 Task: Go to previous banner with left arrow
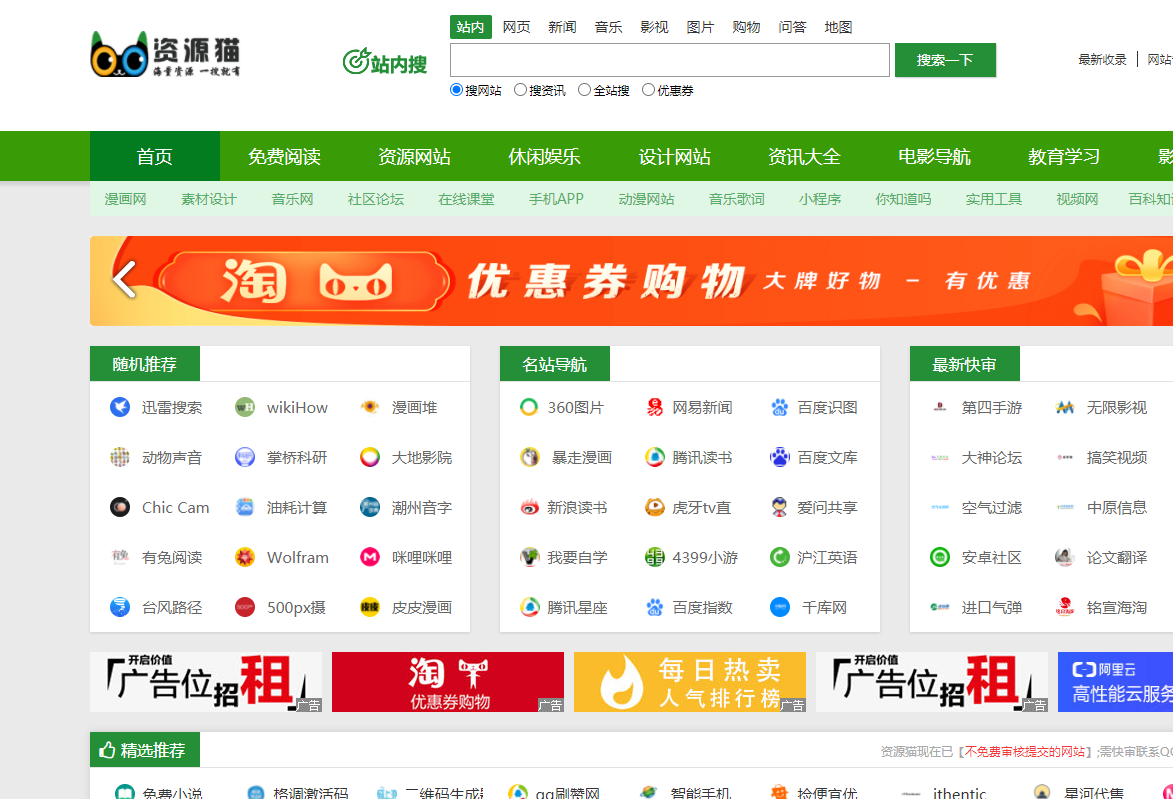click(x=124, y=280)
